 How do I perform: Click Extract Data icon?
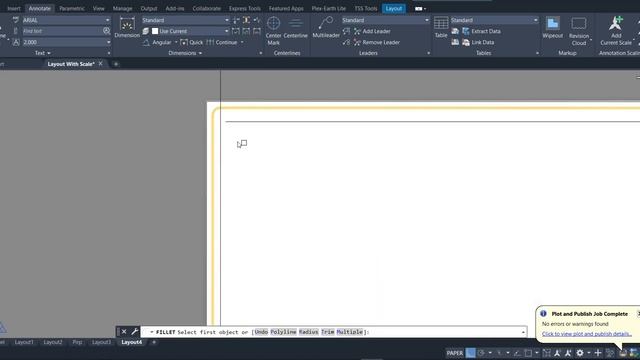click(x=466, y=31)
